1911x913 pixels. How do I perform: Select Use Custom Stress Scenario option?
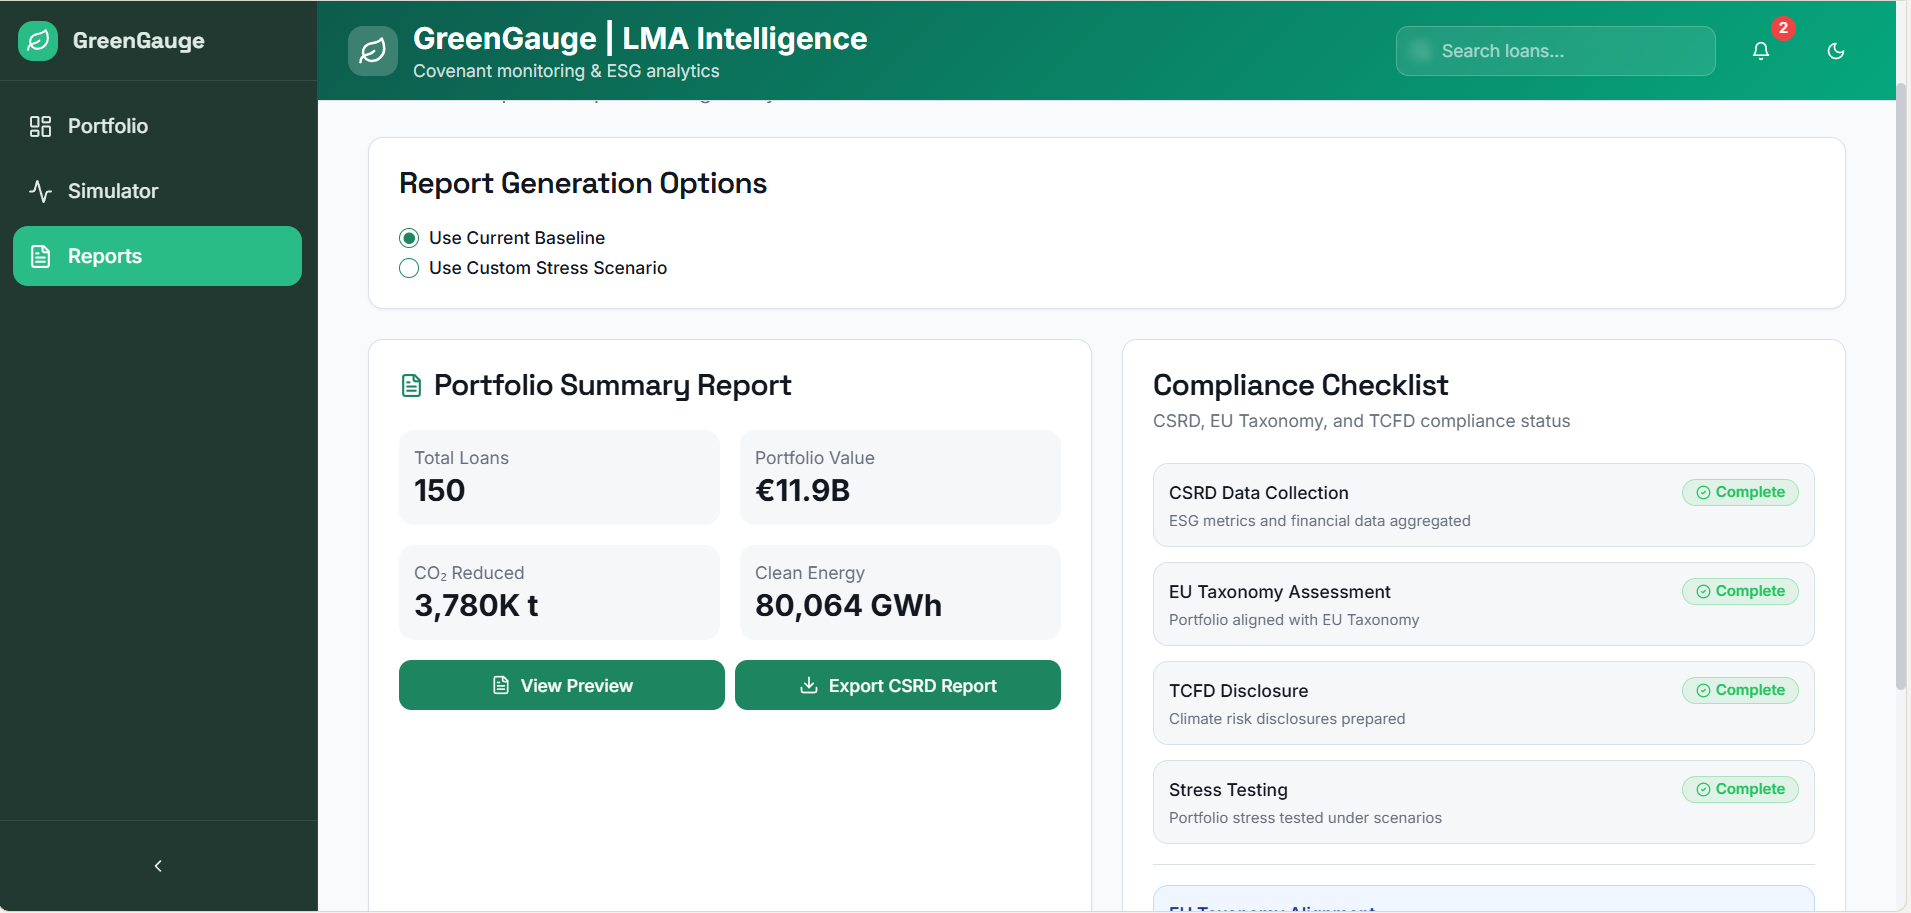coord(409,268)
